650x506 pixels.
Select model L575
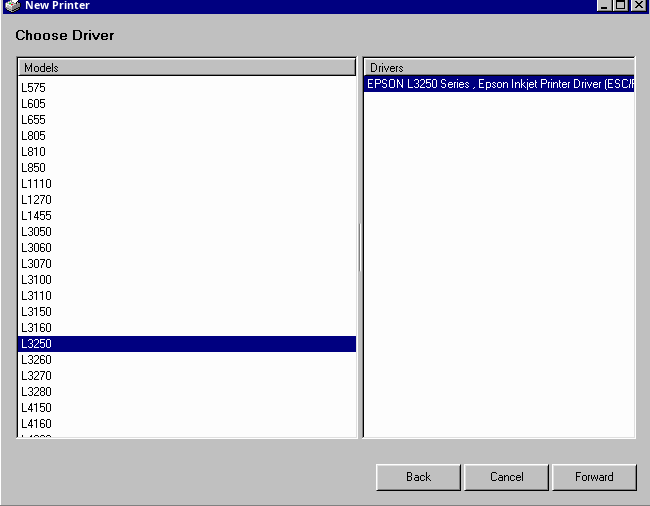[x=187, y=87]
